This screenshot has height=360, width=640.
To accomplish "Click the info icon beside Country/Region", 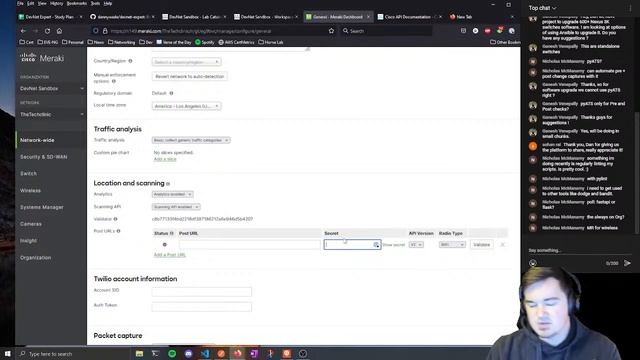I will (x=130, y=61).
